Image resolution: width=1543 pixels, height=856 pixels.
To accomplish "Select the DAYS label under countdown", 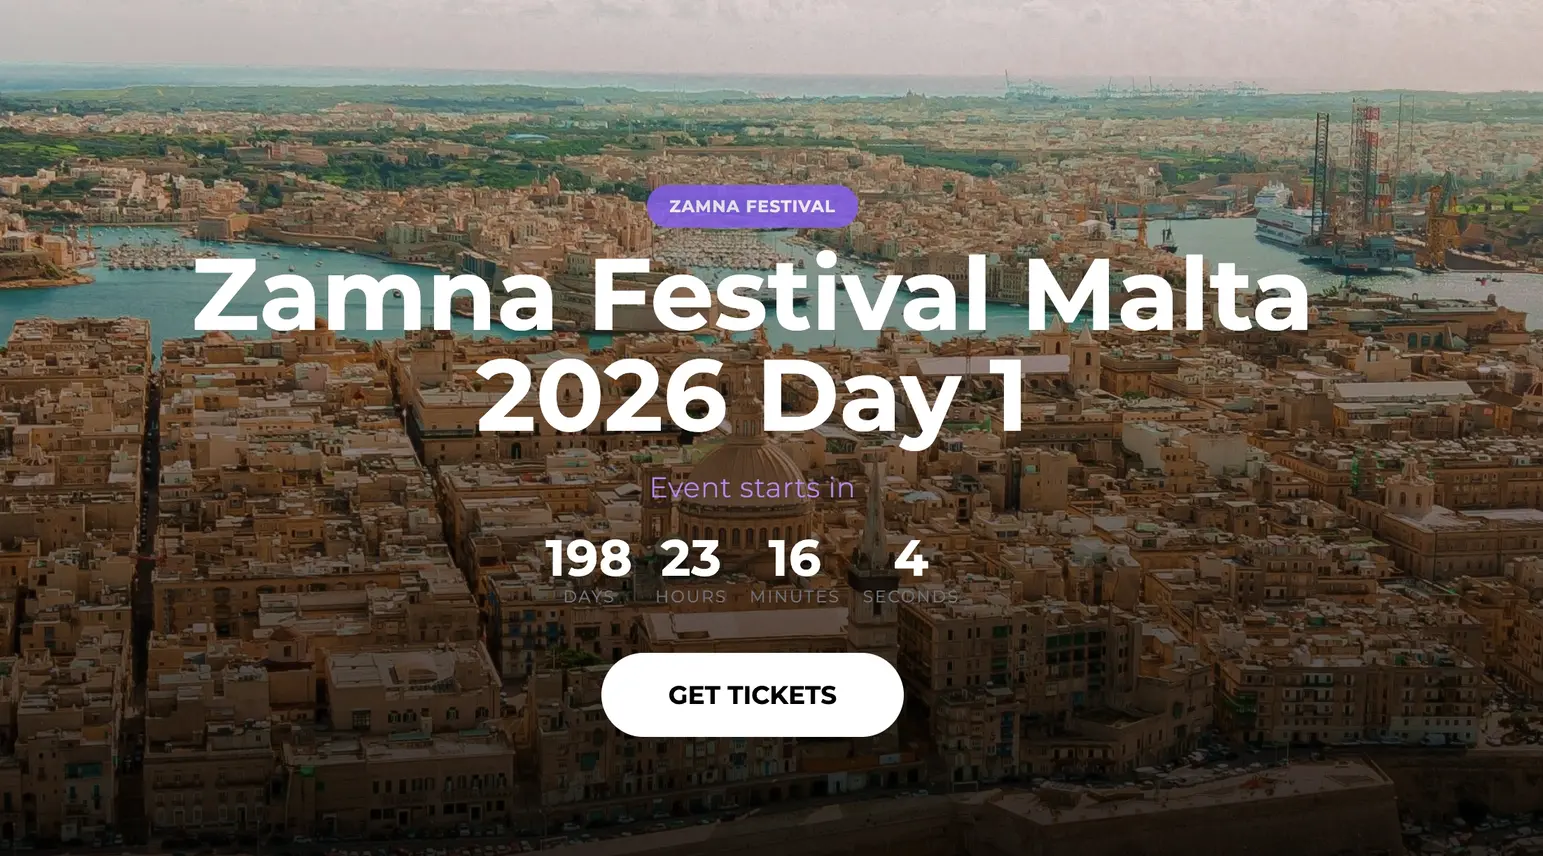I will 589,596.
